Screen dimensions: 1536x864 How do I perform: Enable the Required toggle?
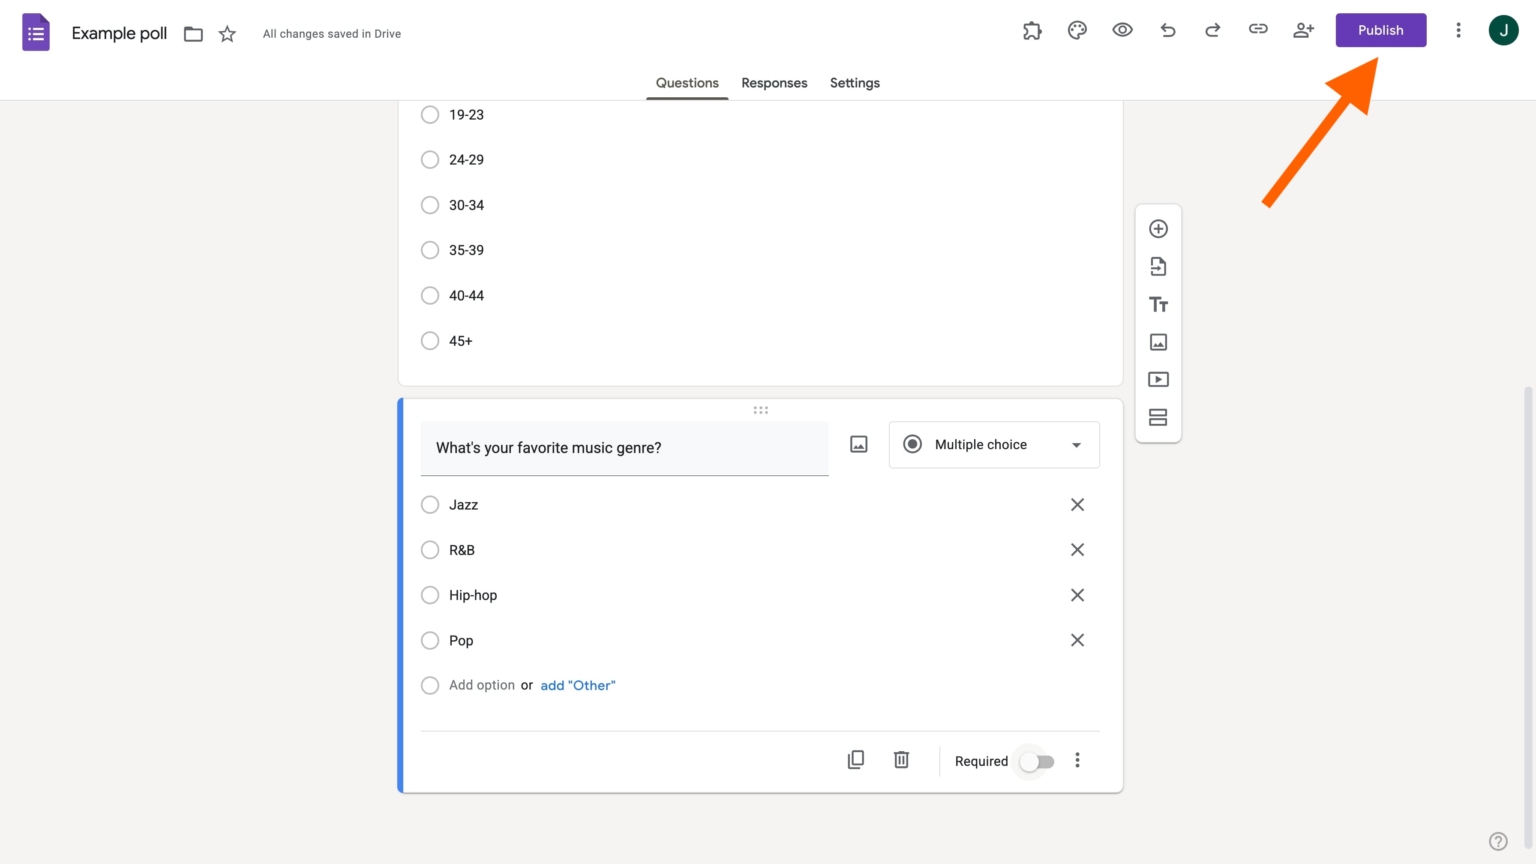pos(1035,761)
